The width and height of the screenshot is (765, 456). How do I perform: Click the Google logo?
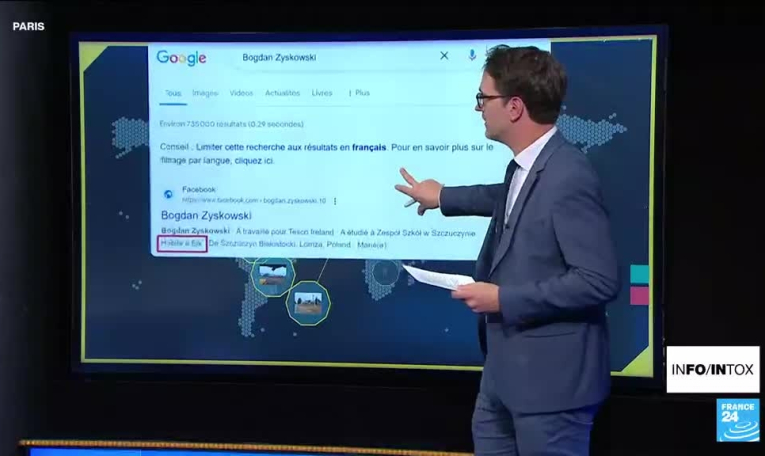(x=181, y=58)
